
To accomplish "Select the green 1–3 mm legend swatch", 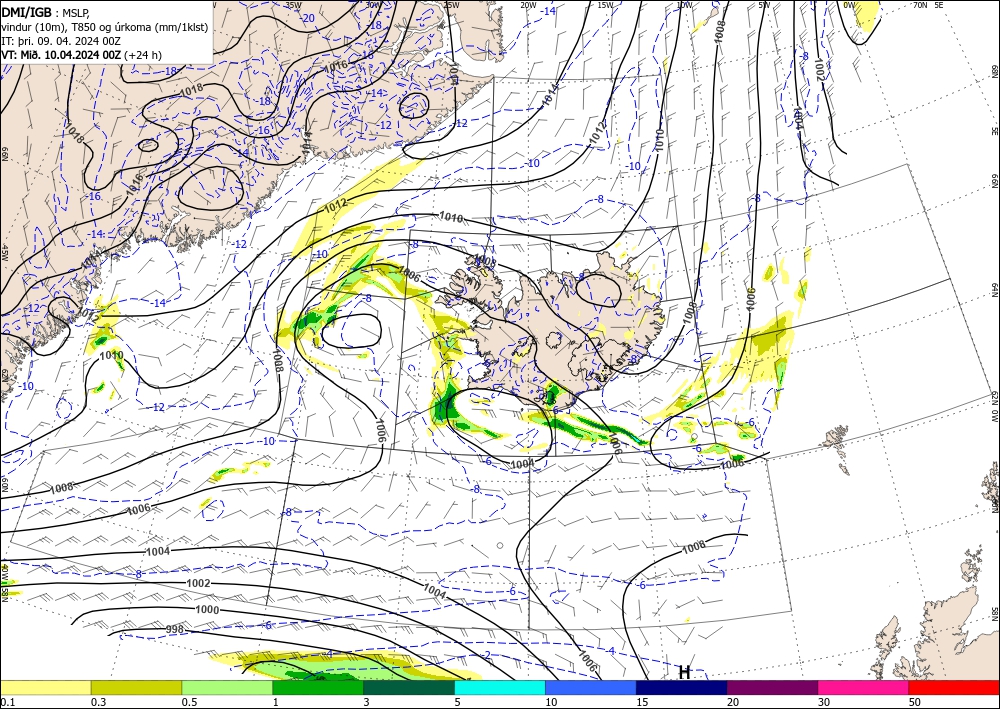I will (318, 687).
